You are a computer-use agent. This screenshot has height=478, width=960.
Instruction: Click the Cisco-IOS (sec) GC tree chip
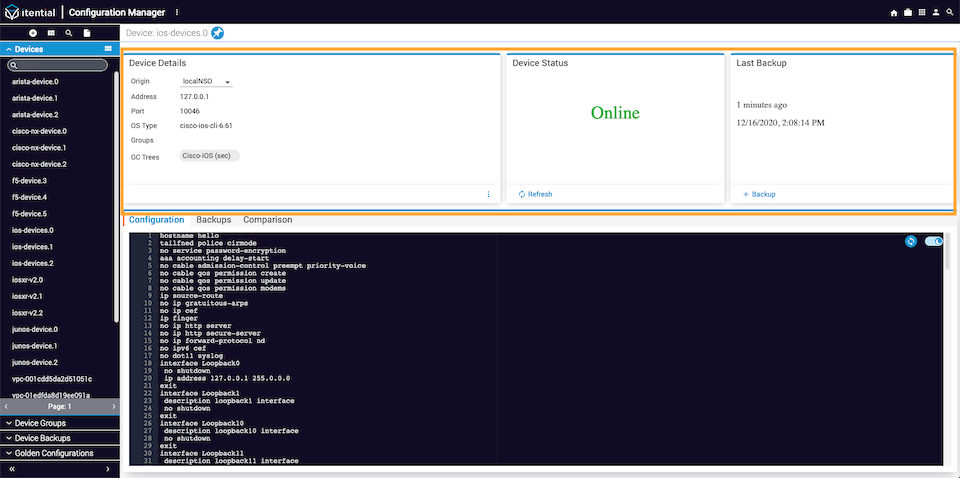tap(209, 156)
